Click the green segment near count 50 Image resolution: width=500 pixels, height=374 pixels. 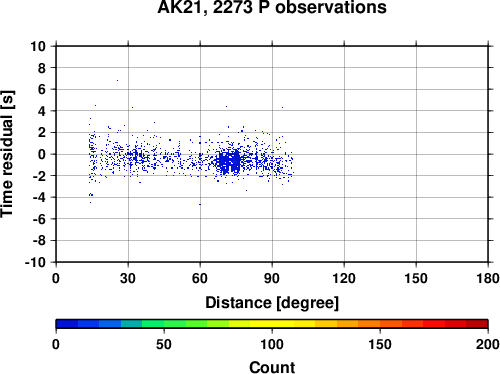[x=164, y=324]
